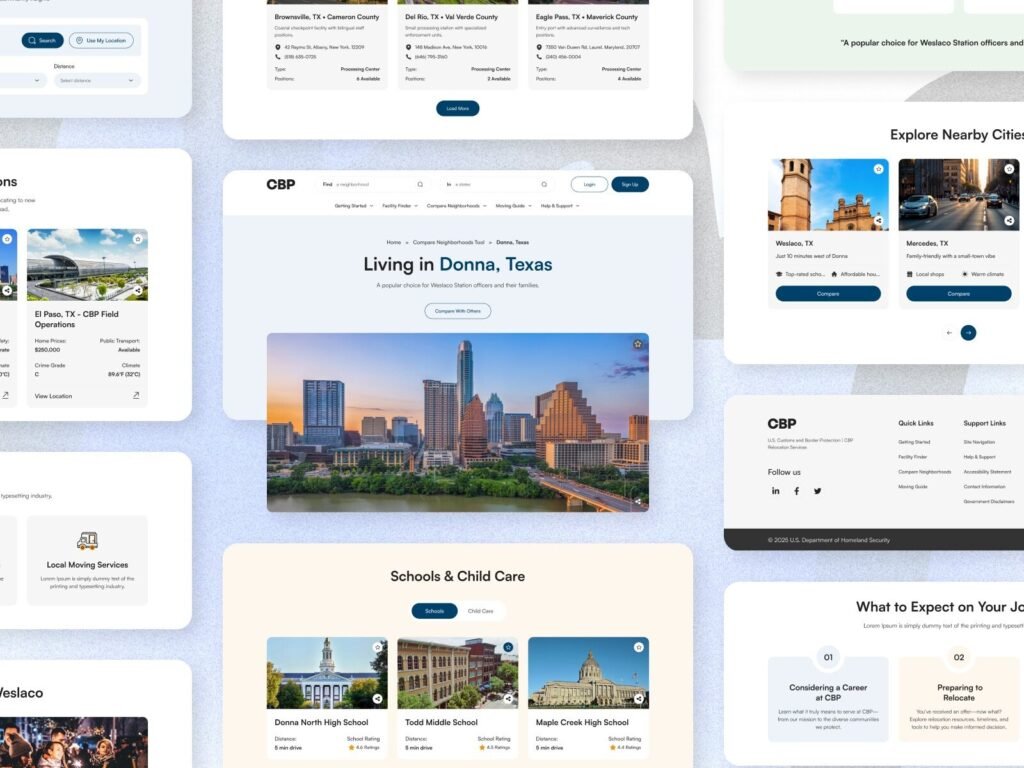Open Facility Finder in footer Quick Links
Viewport: 1024px width, 768px height.
click(x=912, y=457)
